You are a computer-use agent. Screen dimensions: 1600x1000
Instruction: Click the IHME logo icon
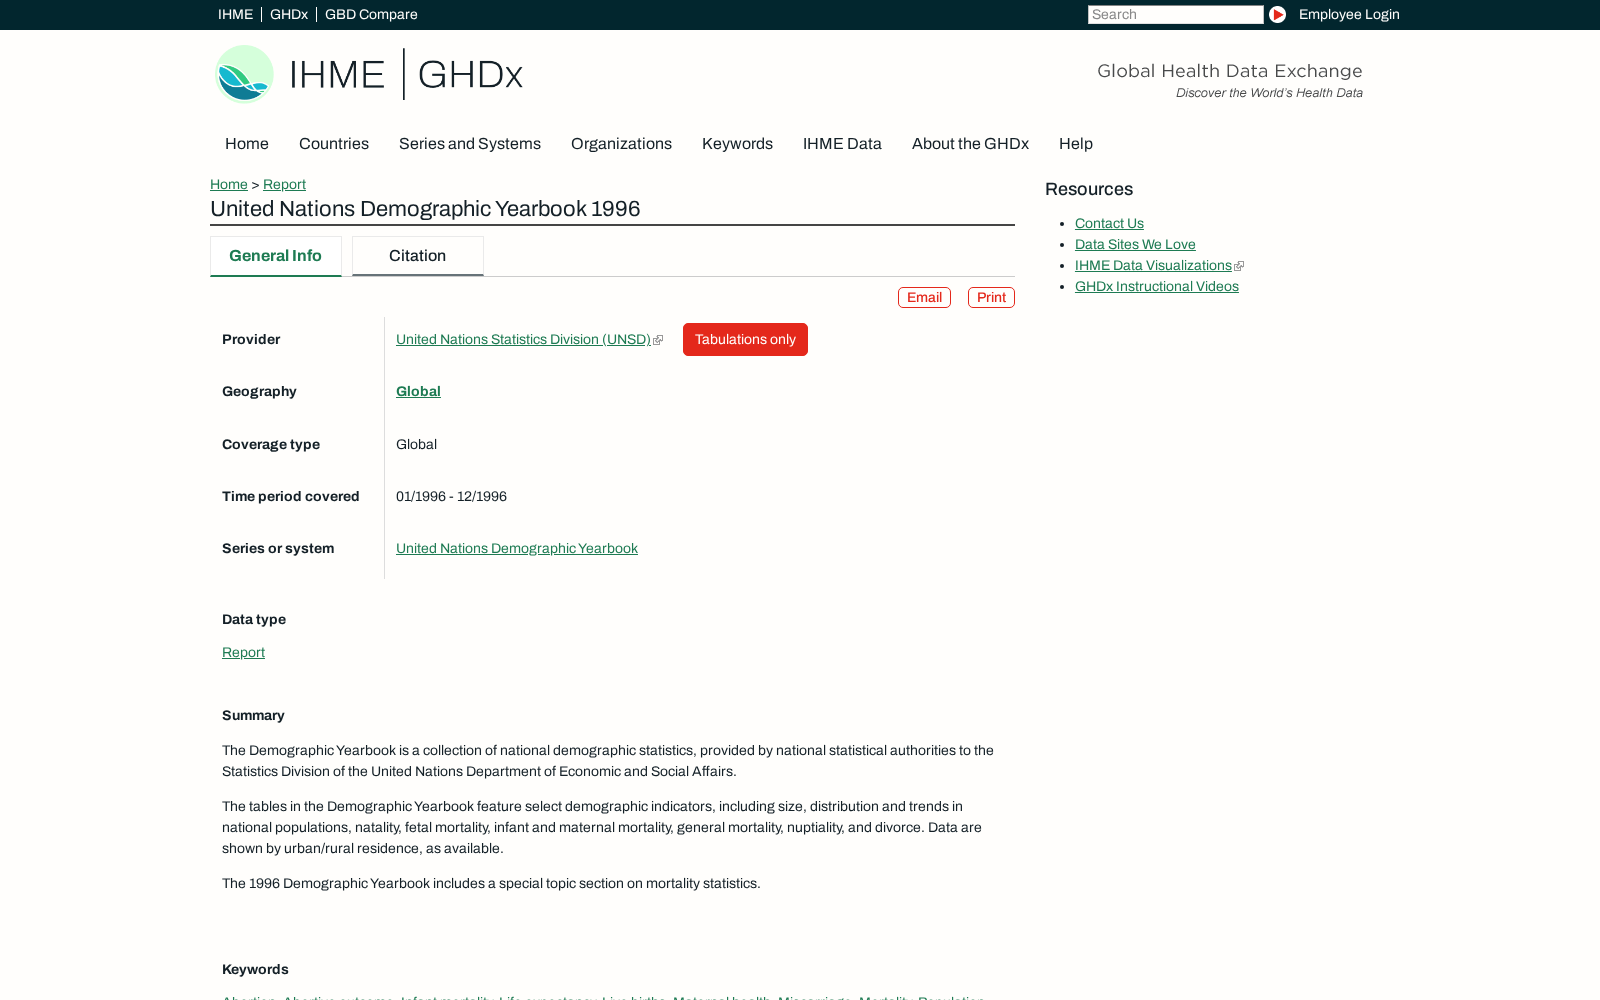click(x=244, y=74)
